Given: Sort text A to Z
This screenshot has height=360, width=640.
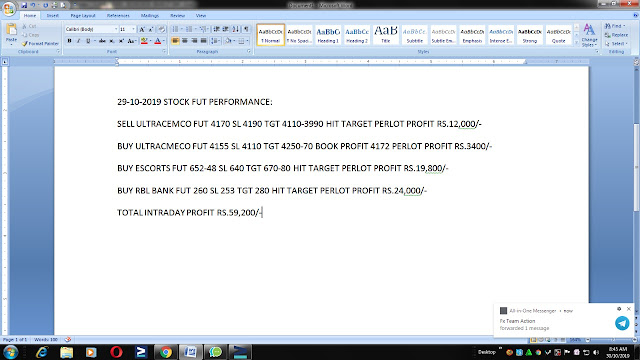Looking at the screenshot, I should click(236, 29).
